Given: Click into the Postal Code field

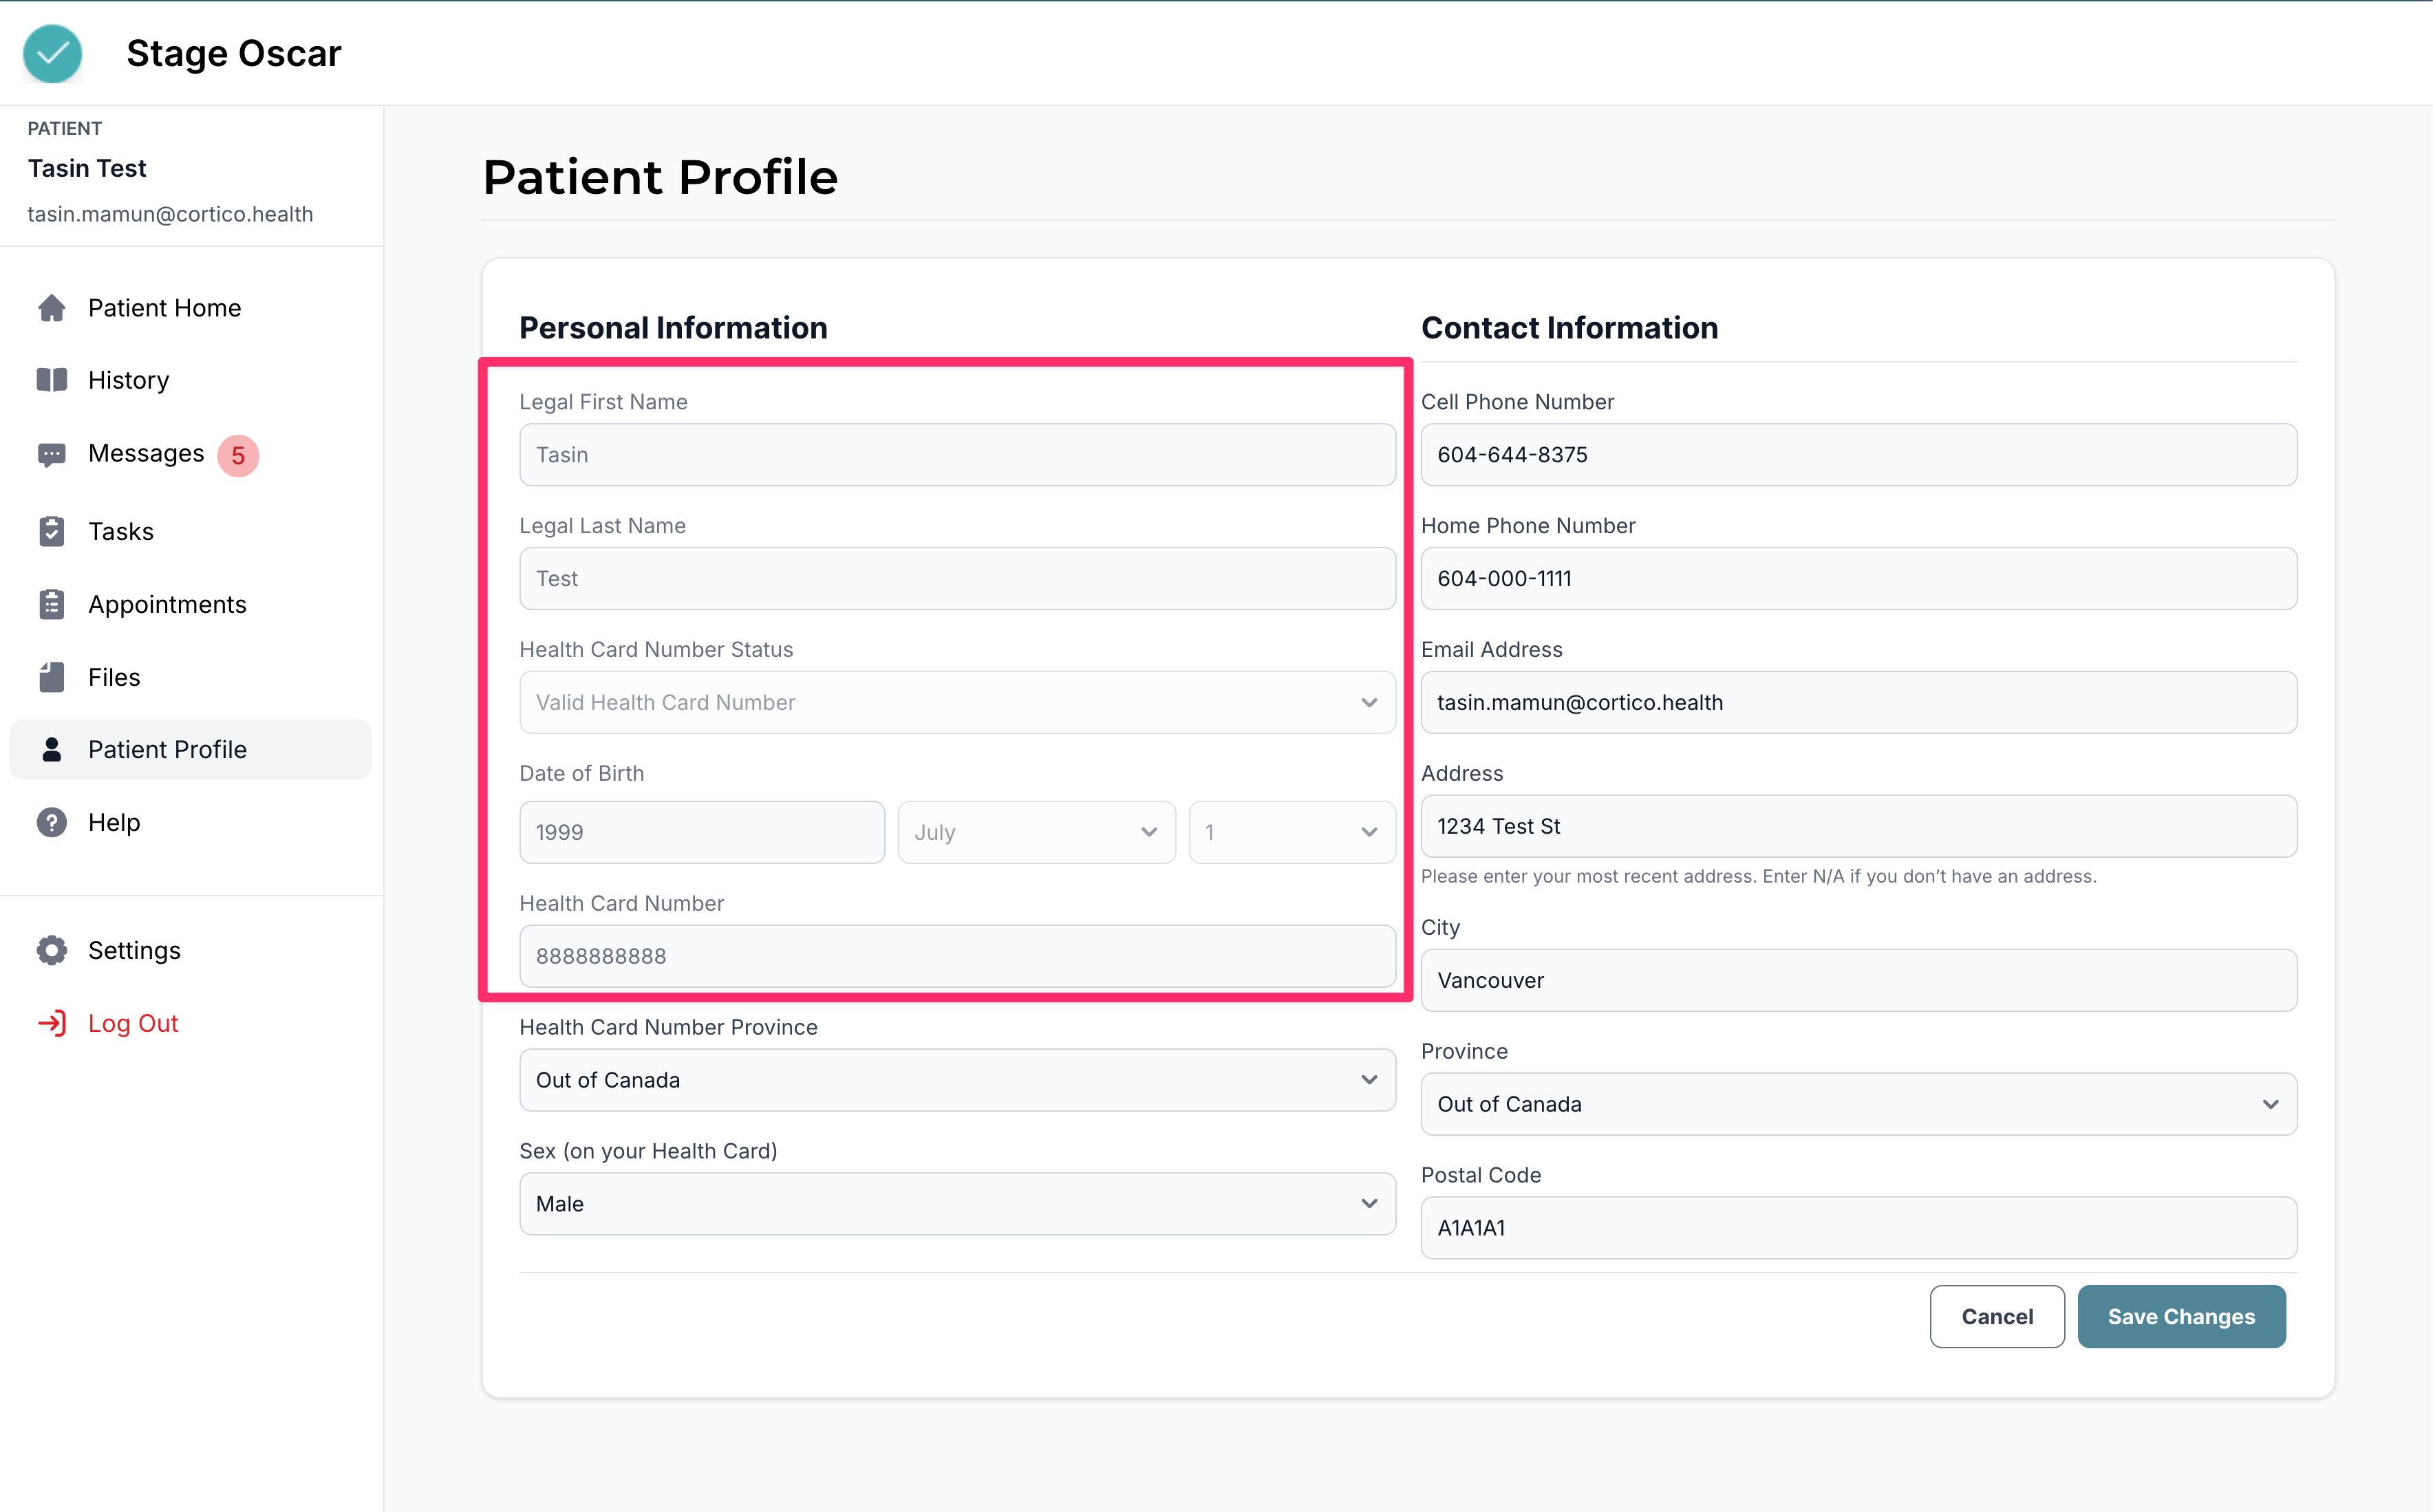Looking at the screenshot, I should pyautogui.click(x=1858, y=1228).
